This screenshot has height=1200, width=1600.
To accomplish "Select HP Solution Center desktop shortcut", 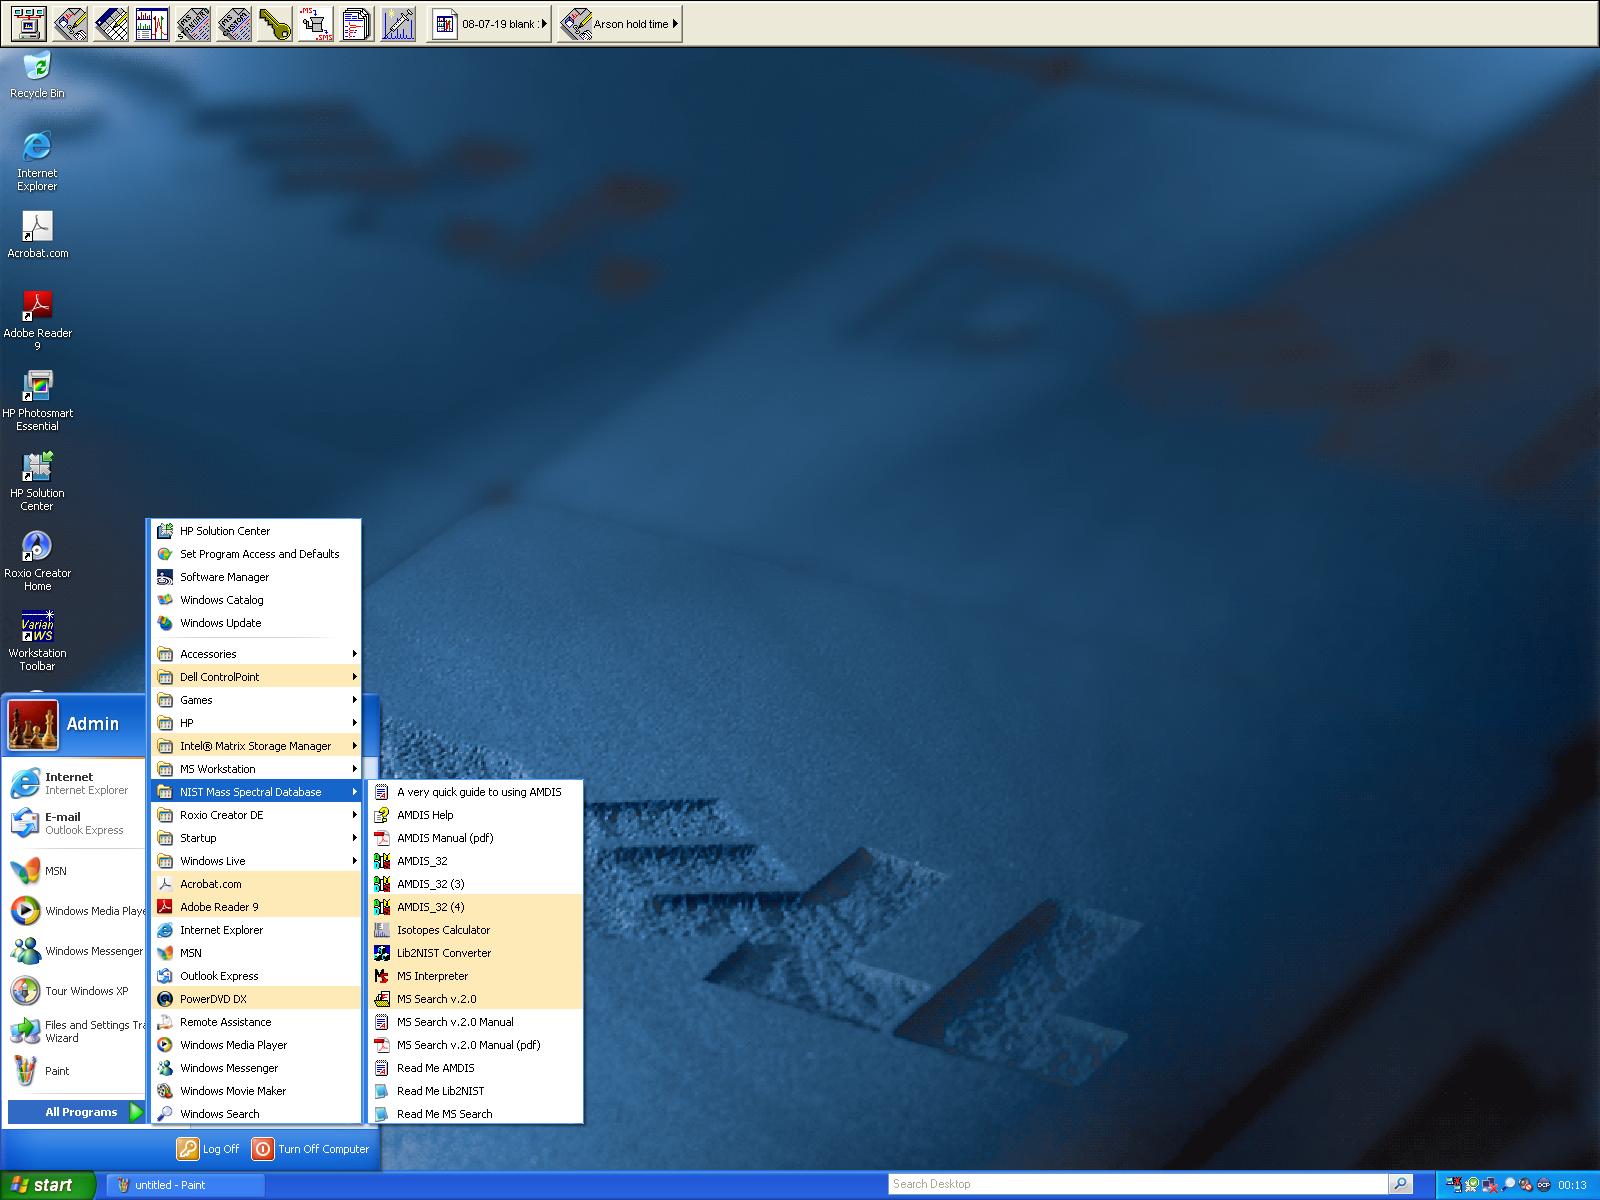I will pos(37,480).
